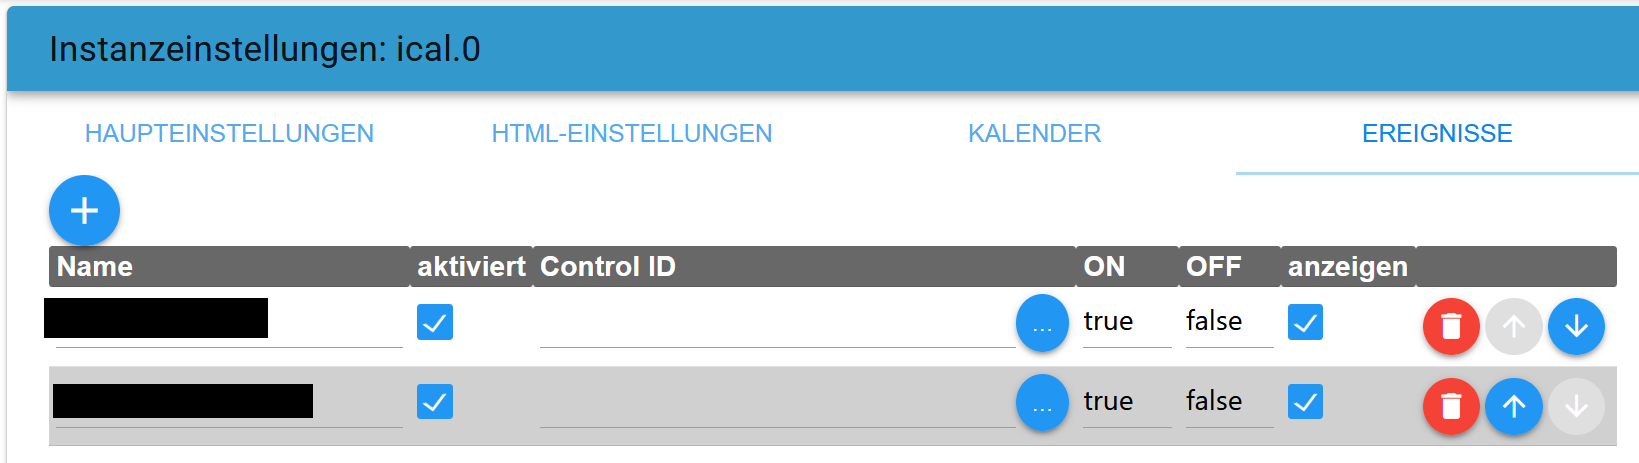This screenshot has width=1639, height=463.
Task: Uncheck anzeigen checkbox in second row
Action: pyautogui.click(x=1305, y=402)
